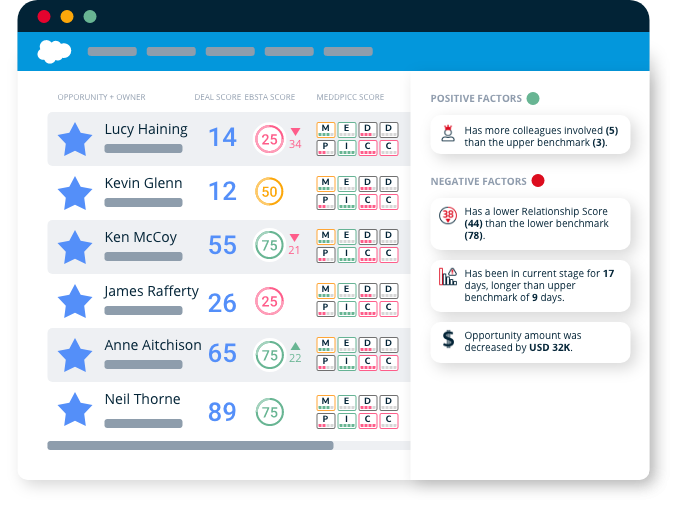This screenshot has height=508, width=677.
Task: Click the Salesforce cloud logo
Action: (54, 51)
